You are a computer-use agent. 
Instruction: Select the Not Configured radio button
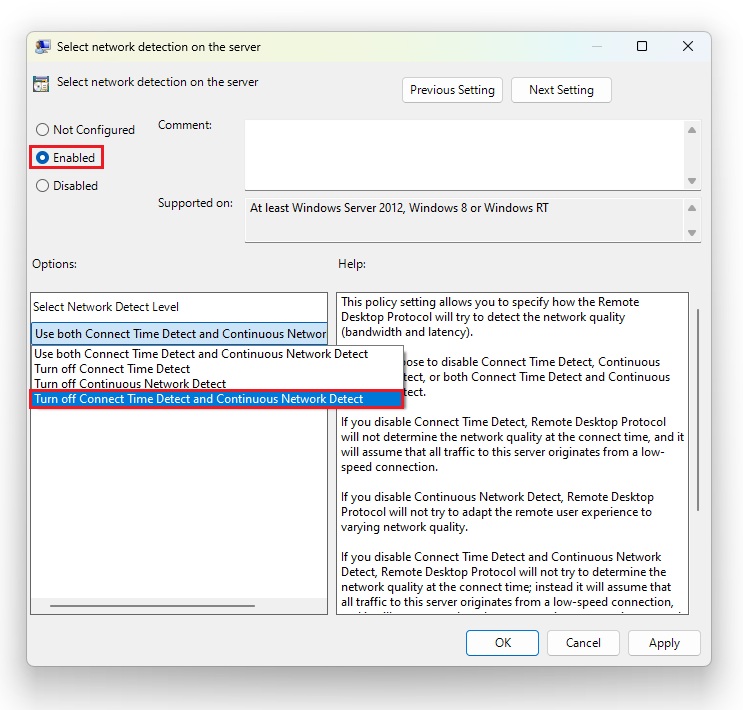tap(85, 130)
